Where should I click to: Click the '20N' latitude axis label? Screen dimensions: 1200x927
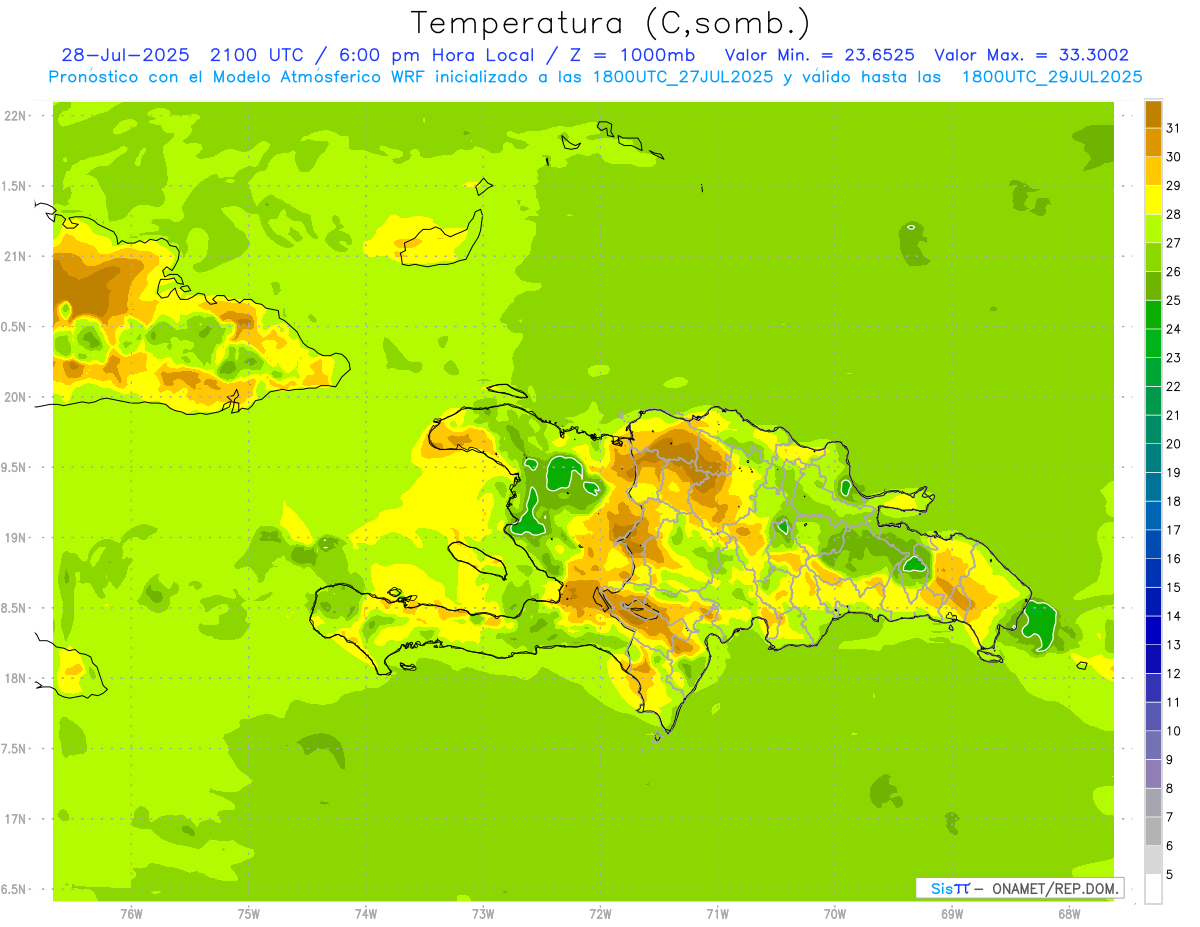pos(15,397)
